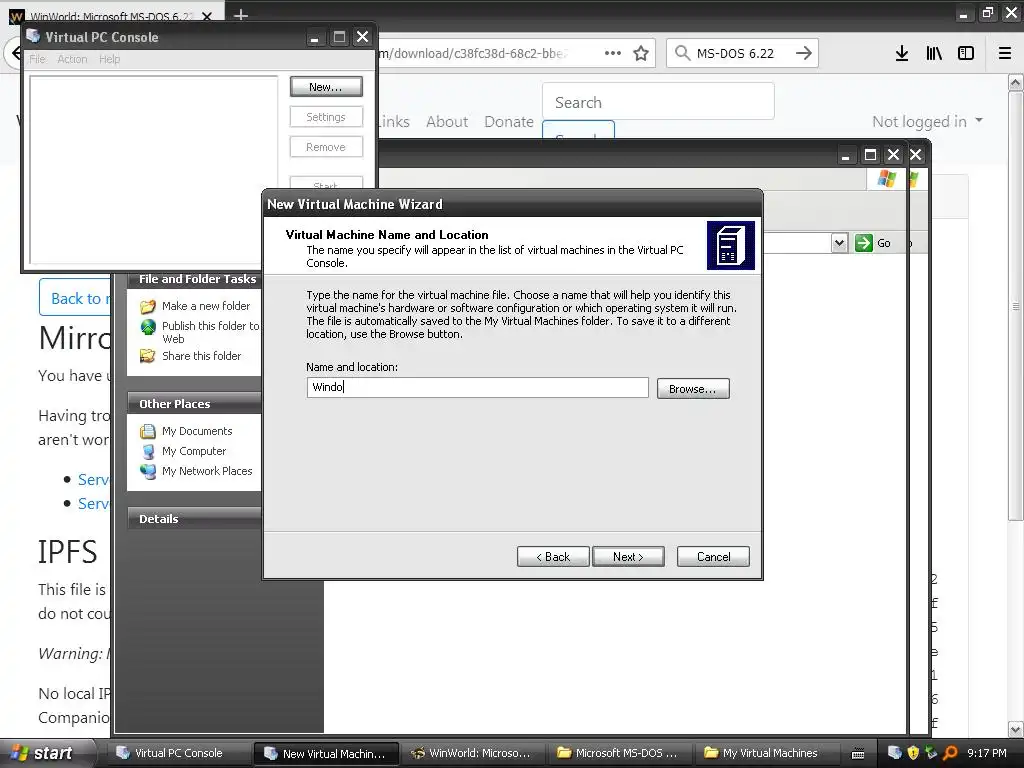The image size is (1024, 768).
Task: Open the About link on WinWorld page
Action: (x=447, y=121)
